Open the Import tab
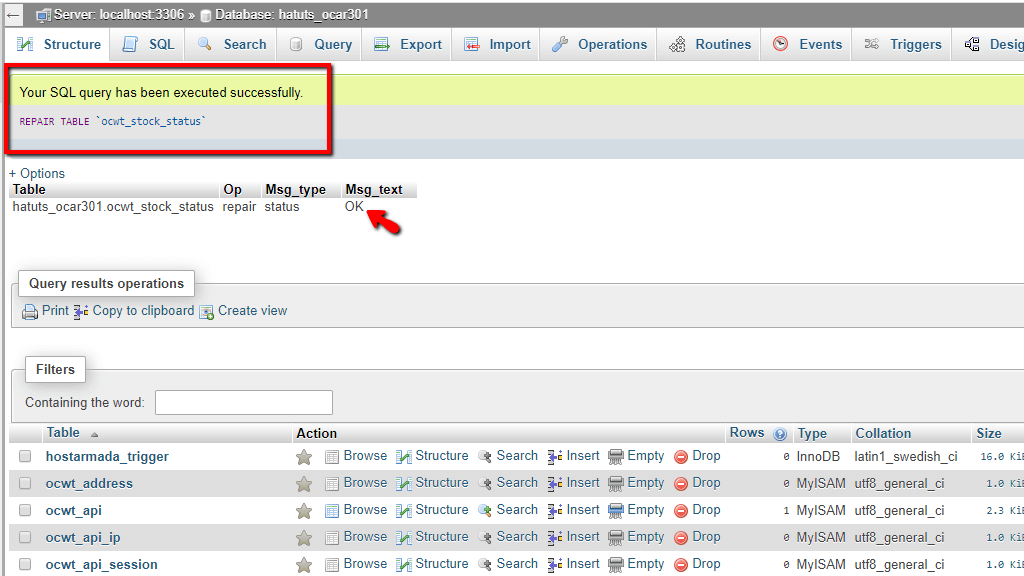Screen dimensions: 1024x576 point(497,44)
